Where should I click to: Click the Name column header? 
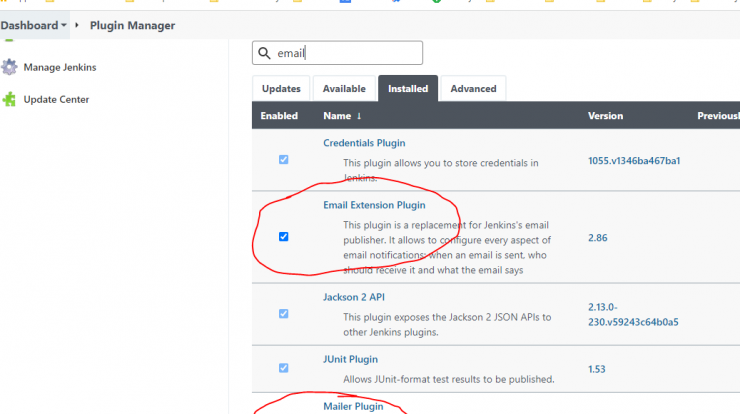337,116
